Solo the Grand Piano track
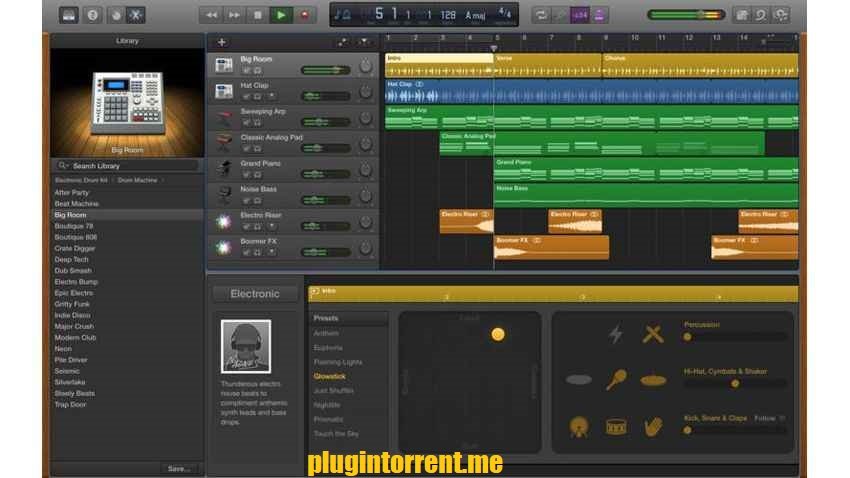The height and width of the screenshot is (478, 850). (x=257, y=175)
